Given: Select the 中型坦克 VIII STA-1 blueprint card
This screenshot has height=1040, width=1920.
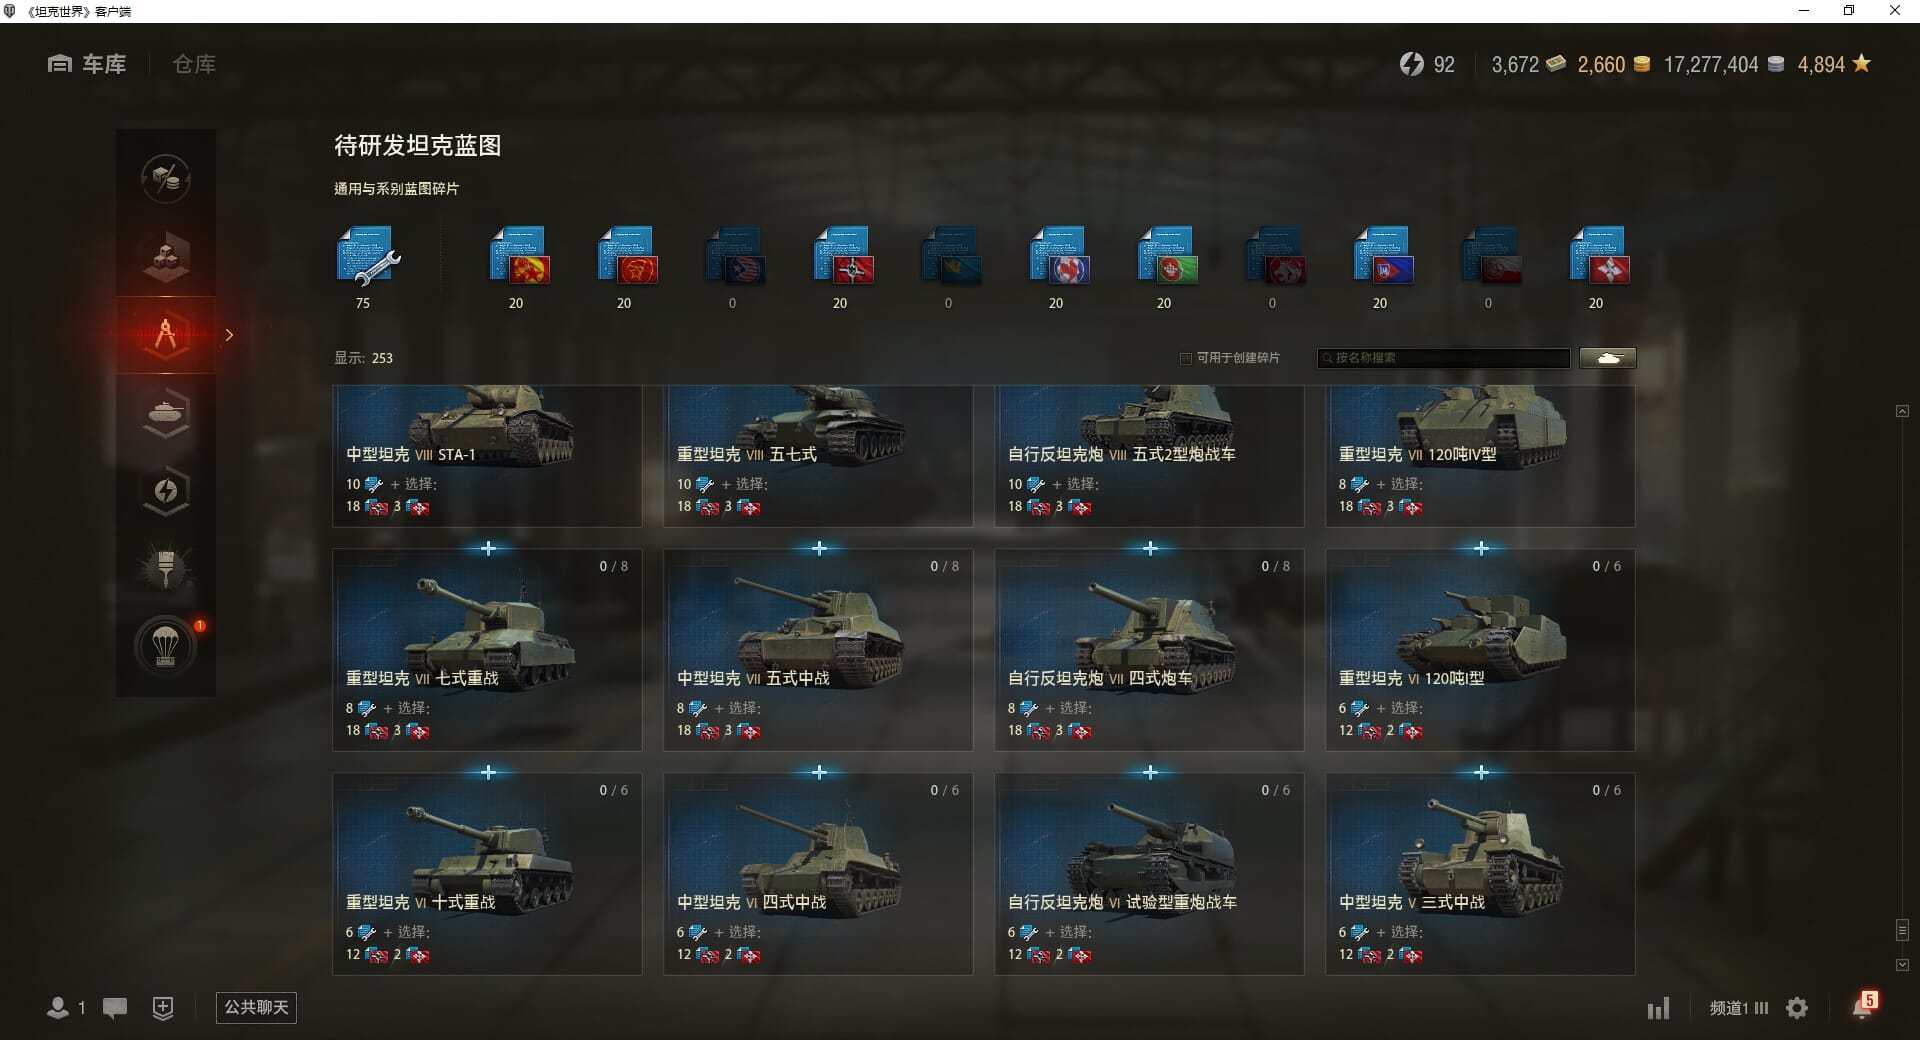Looking at the screenshot, I should (x=487, y=456).
